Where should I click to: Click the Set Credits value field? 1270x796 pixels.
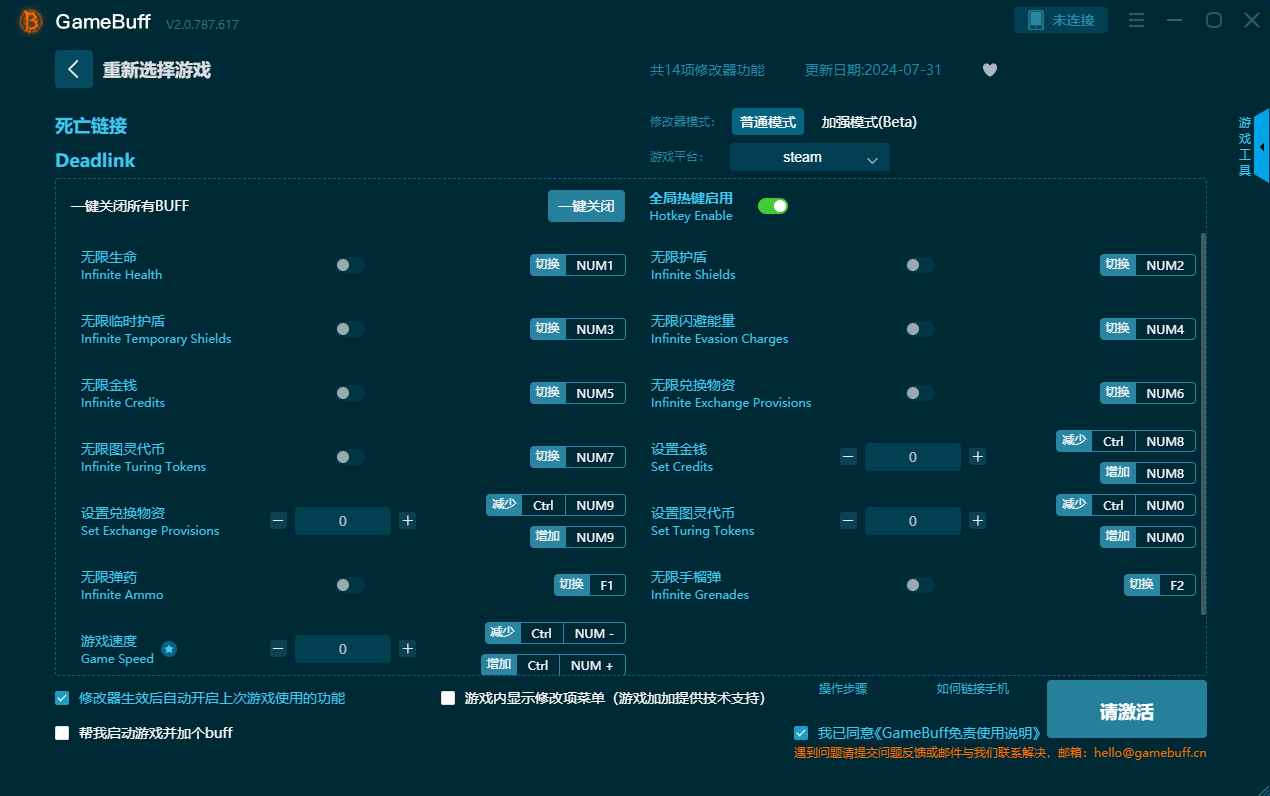pos(913,457)
